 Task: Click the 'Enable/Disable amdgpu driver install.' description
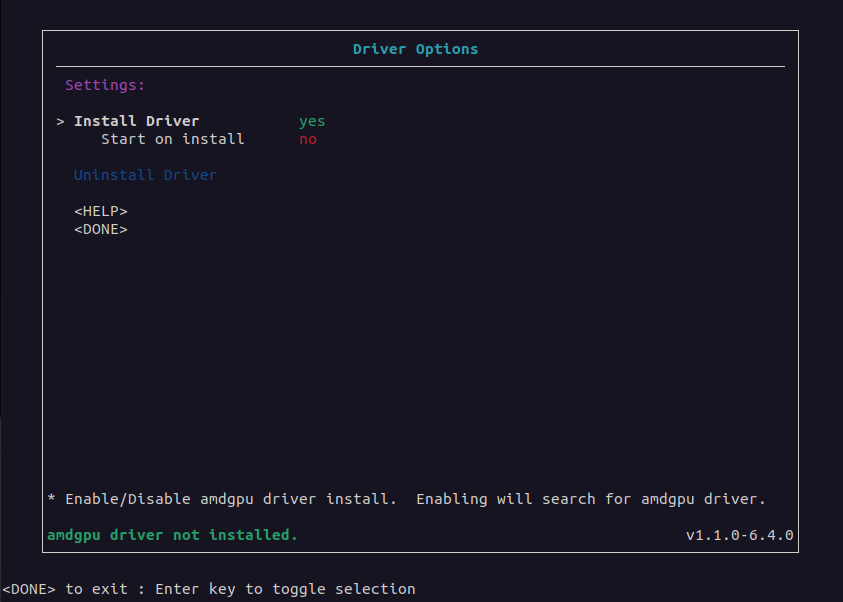point(231,498)
